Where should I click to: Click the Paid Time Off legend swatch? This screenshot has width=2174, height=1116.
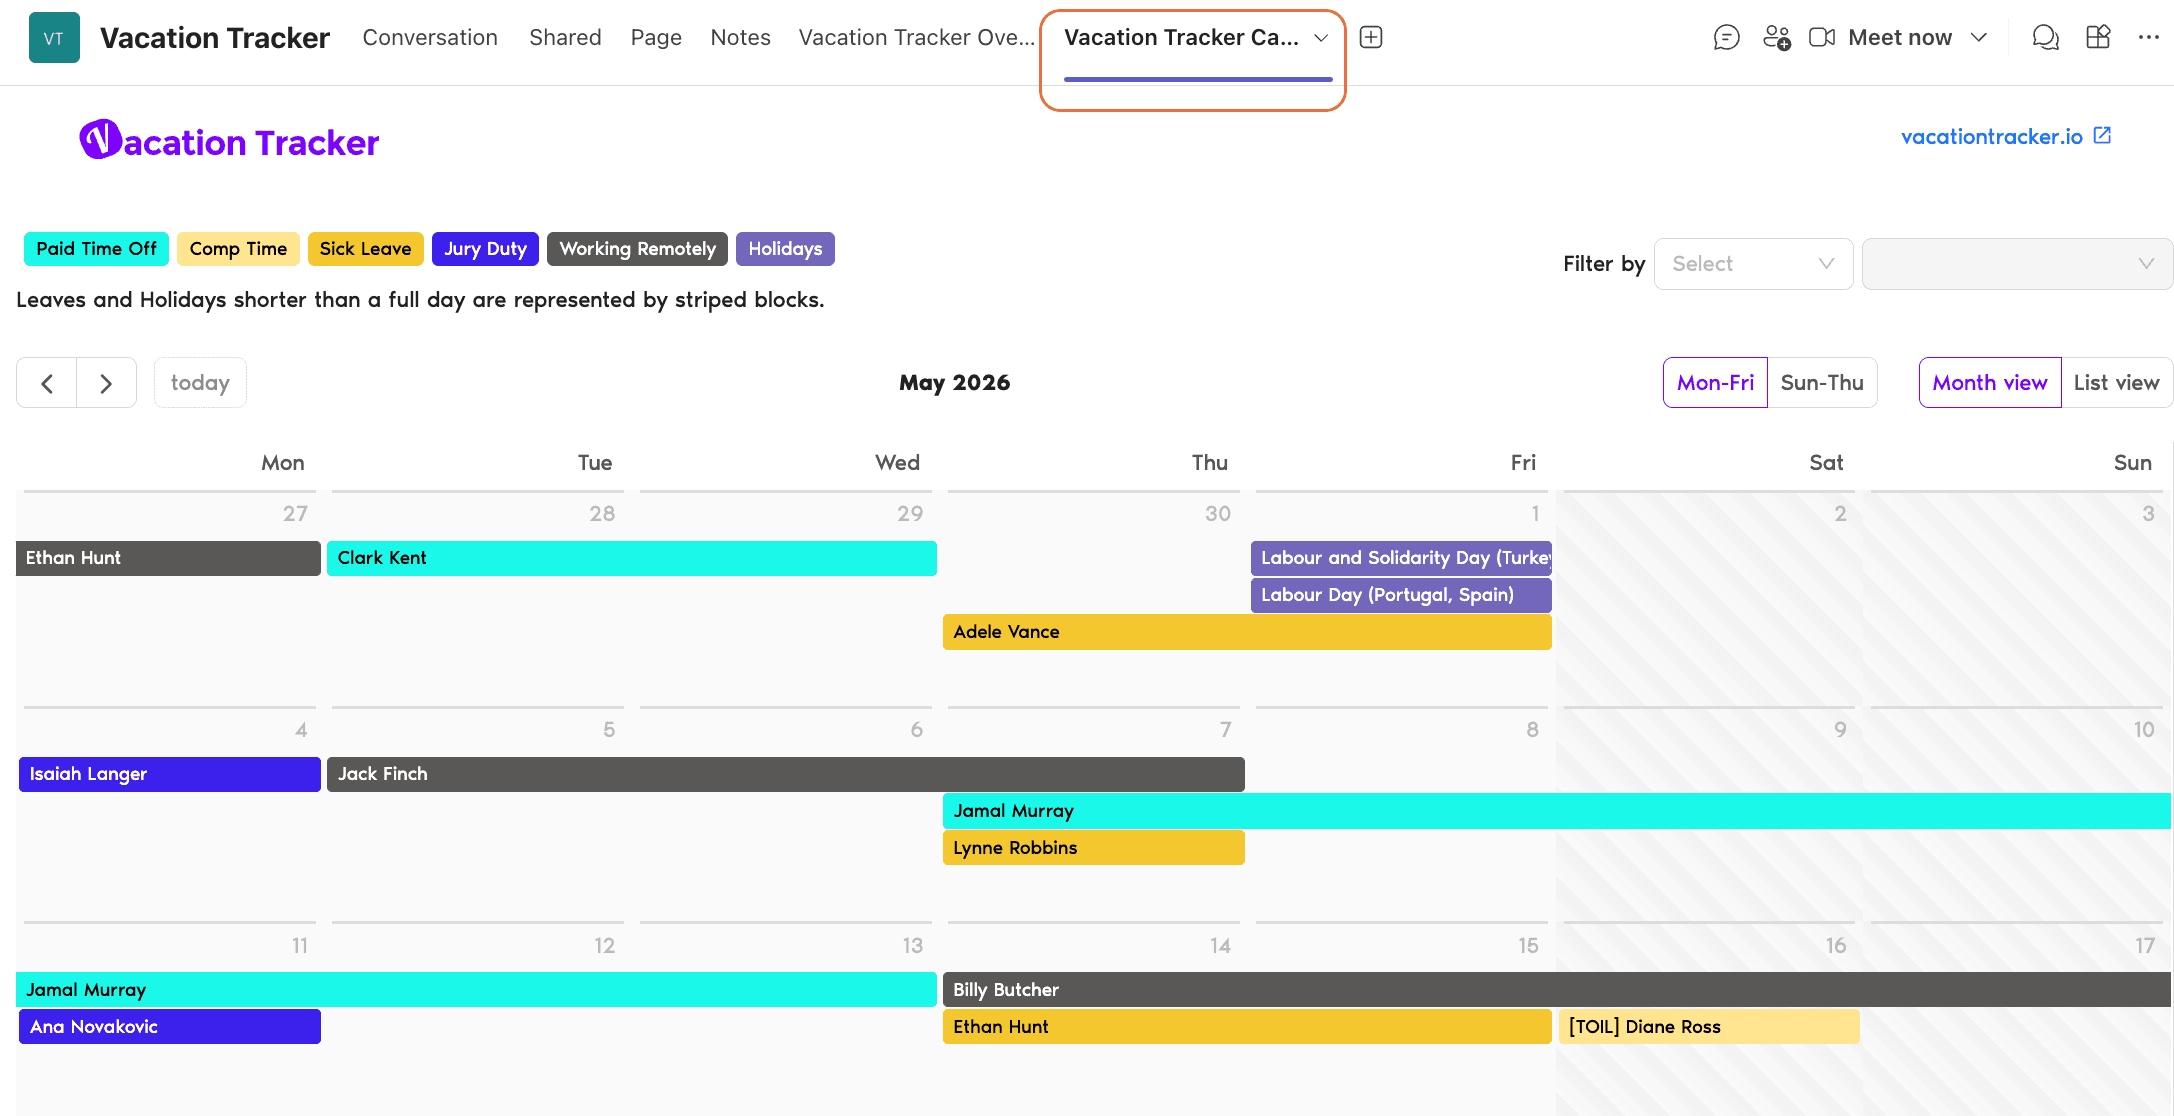coord(96,249)
